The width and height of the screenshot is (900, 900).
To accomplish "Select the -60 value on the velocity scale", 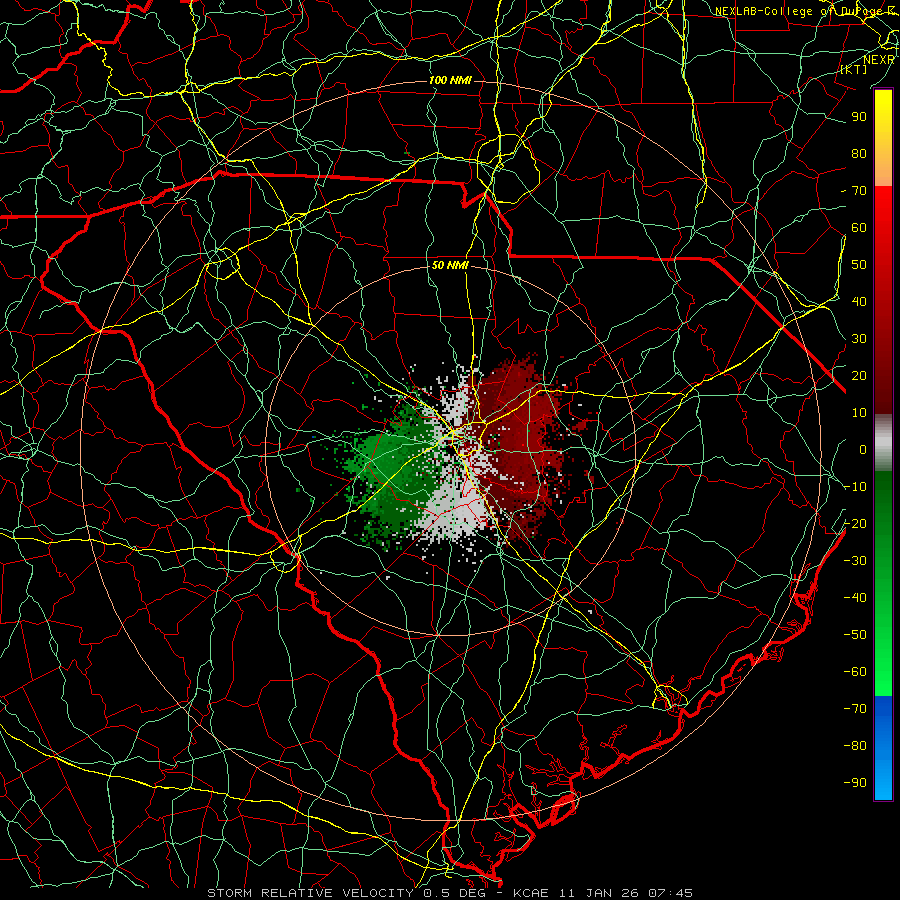I will coord(855,672).
